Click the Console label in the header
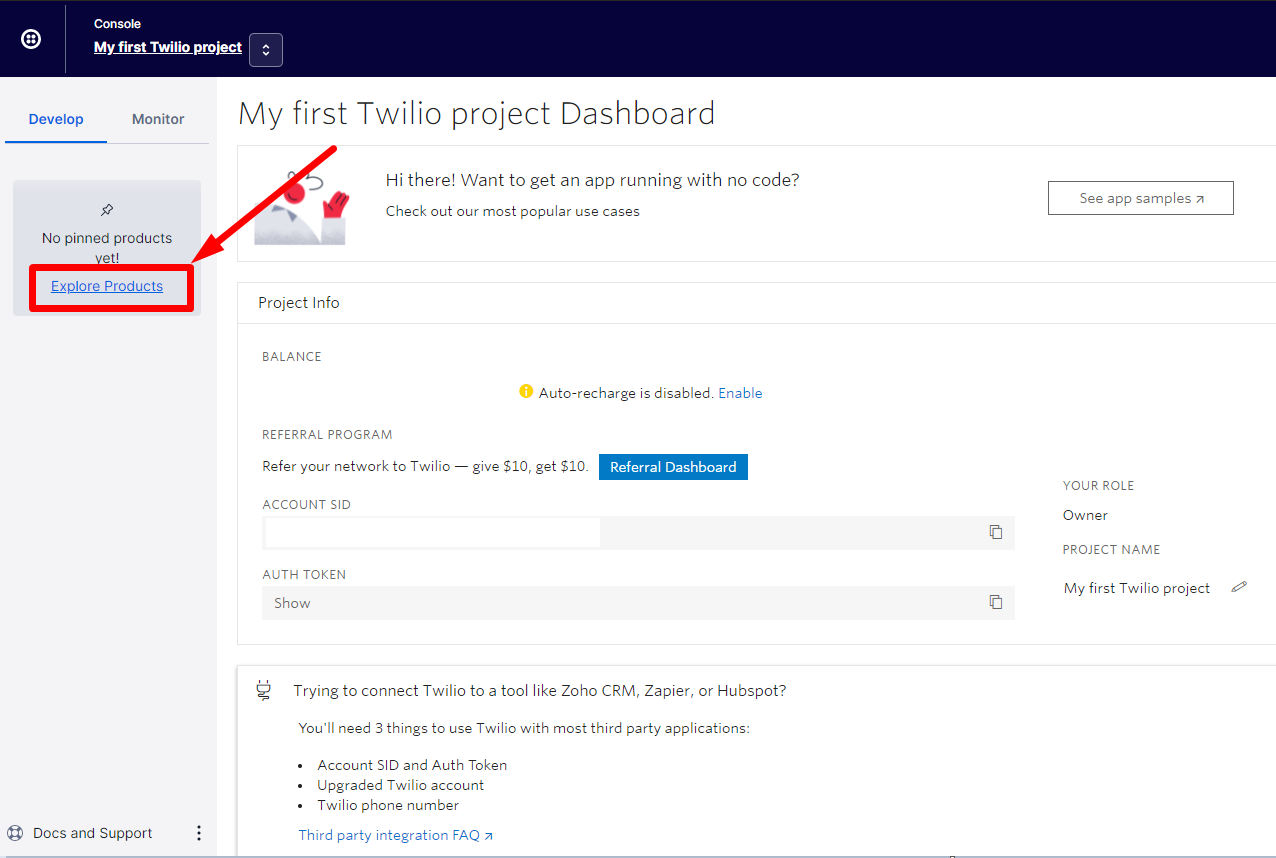This screenshot has height=858, width=1276. pyautogui.click(x=117, y=24)
